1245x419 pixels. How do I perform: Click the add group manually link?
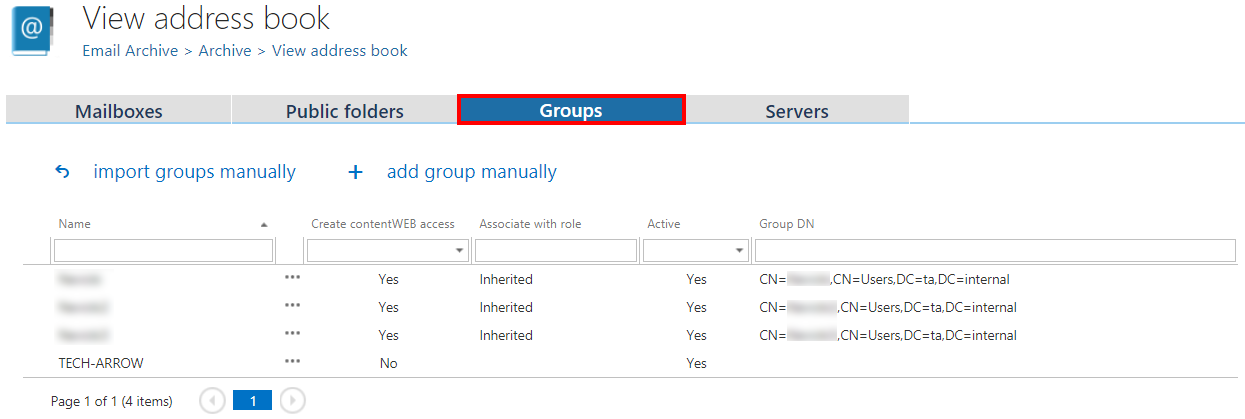tap(471, 172)
